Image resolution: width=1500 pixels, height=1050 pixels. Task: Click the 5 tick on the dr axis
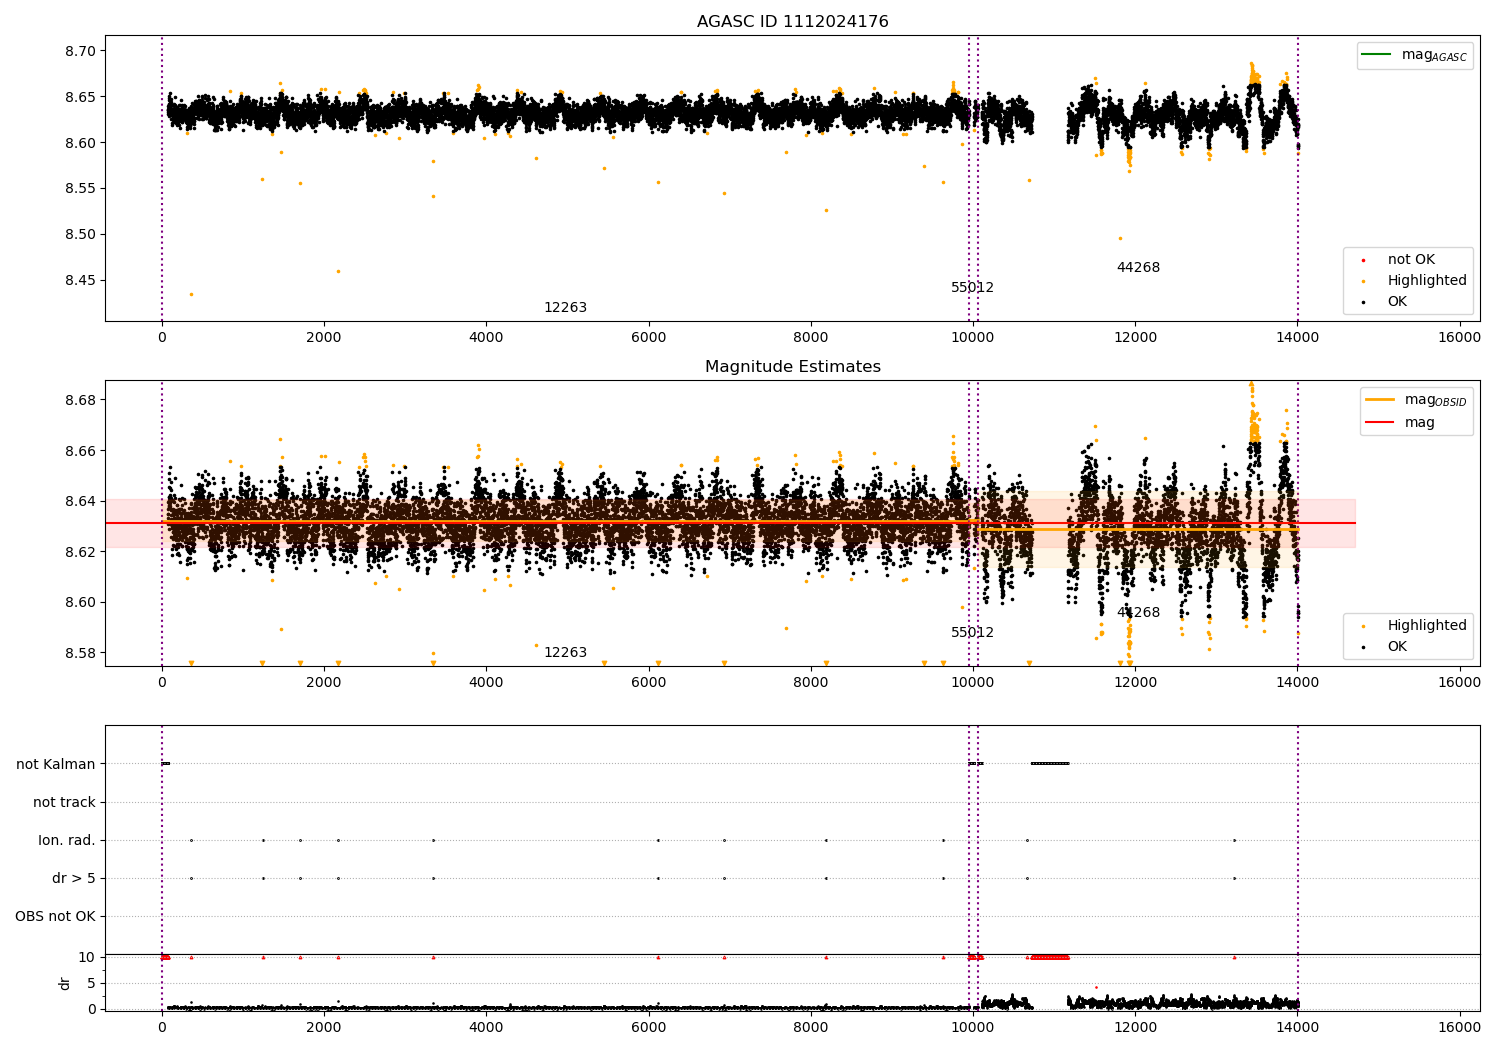(92, 984)
